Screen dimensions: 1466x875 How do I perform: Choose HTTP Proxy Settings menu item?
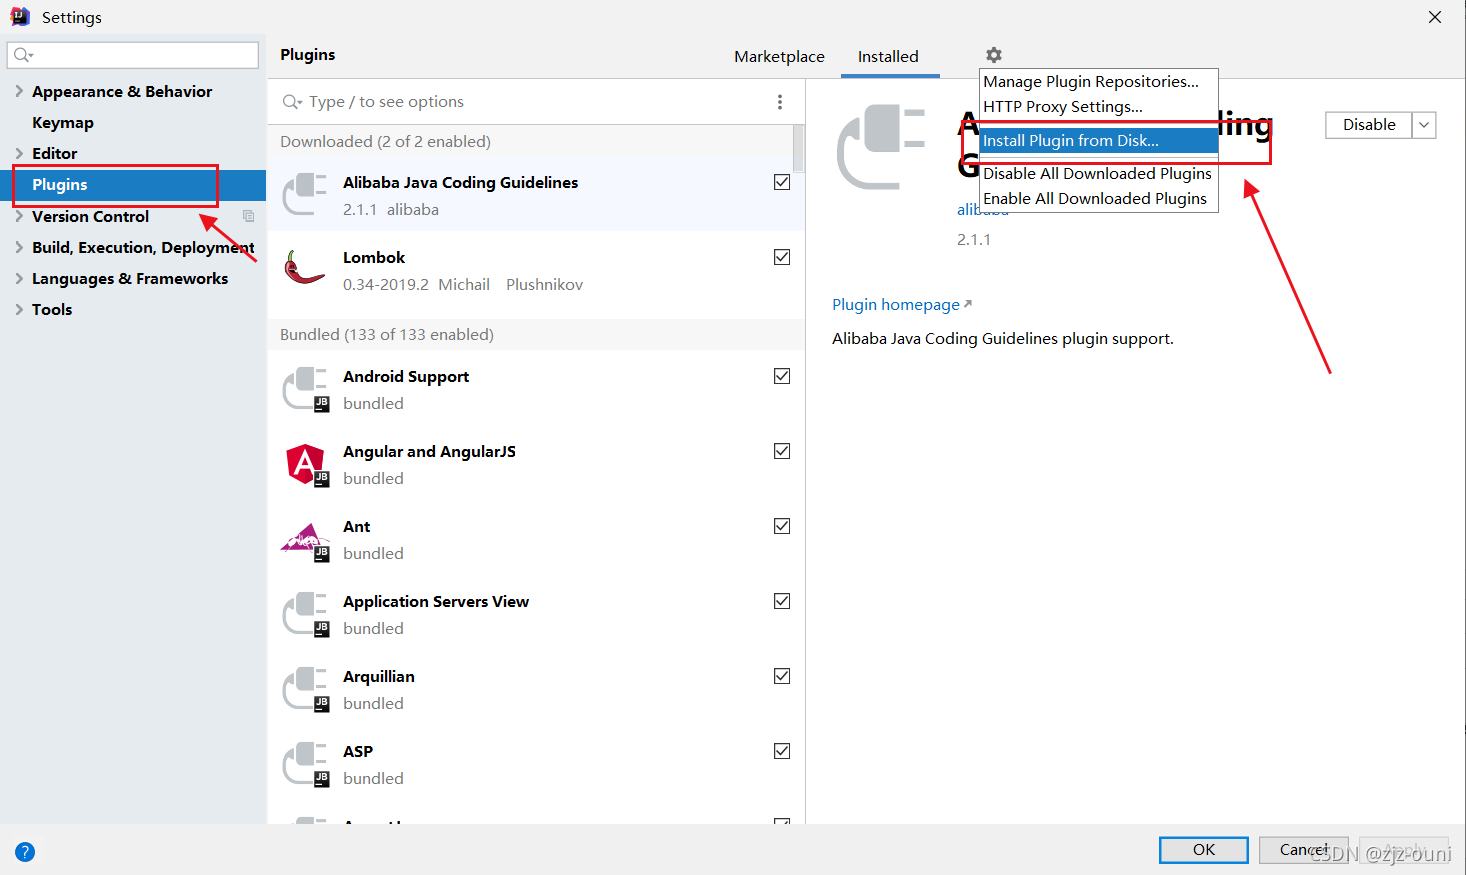(1098, 107)
